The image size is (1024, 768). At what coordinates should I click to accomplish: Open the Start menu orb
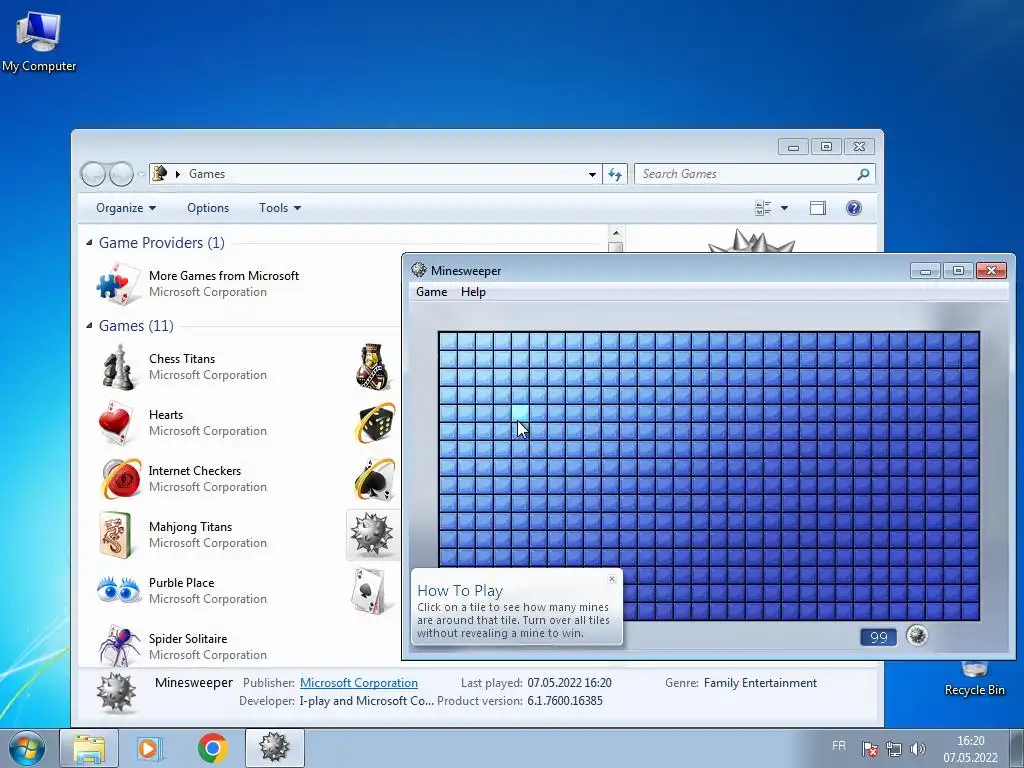[x=27, y=748]
